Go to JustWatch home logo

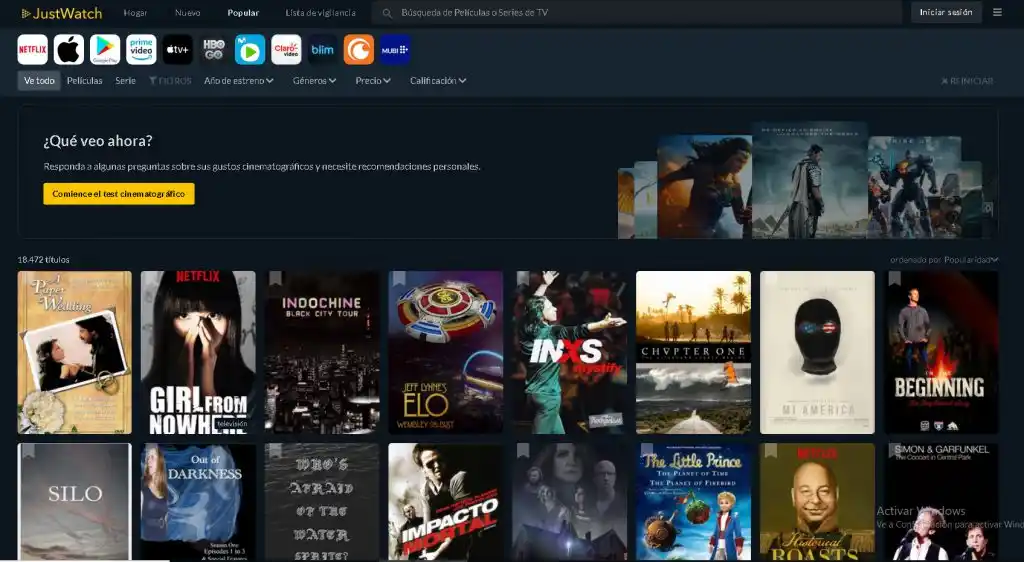point(61,13)
